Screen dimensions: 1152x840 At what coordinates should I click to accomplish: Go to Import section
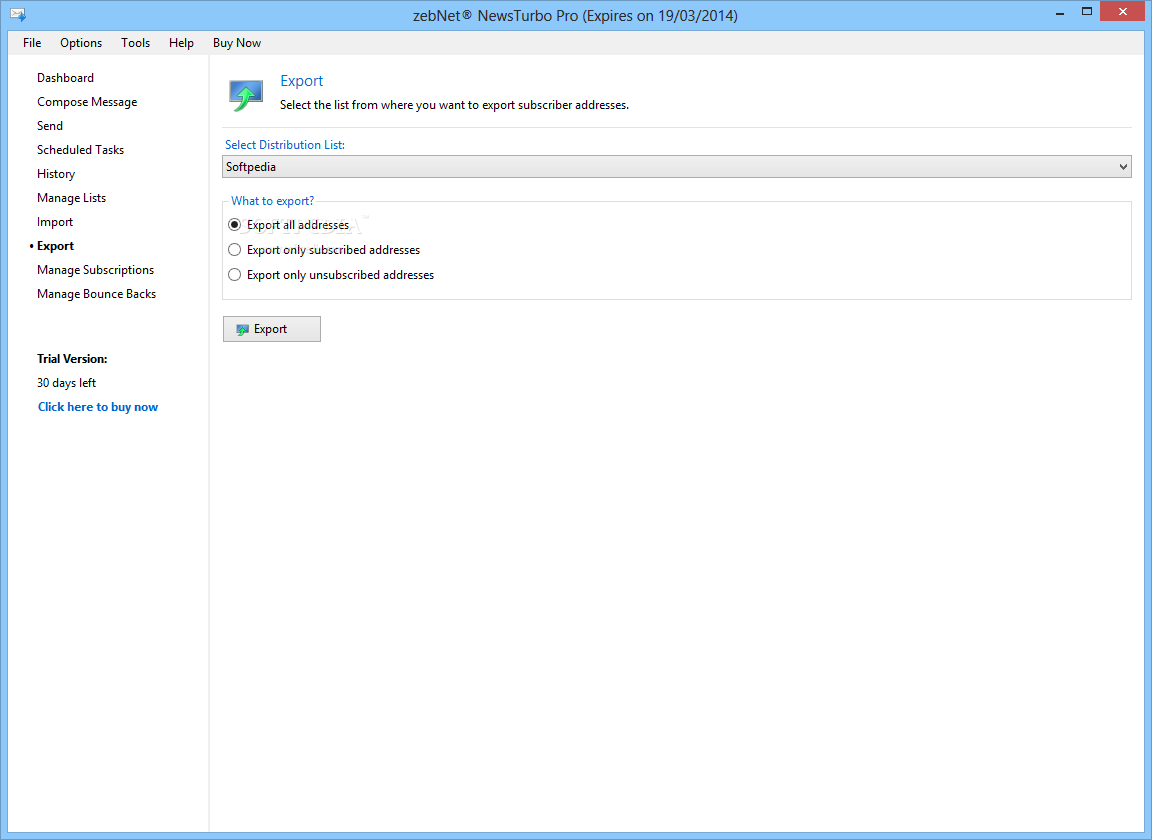pos(55,222)
